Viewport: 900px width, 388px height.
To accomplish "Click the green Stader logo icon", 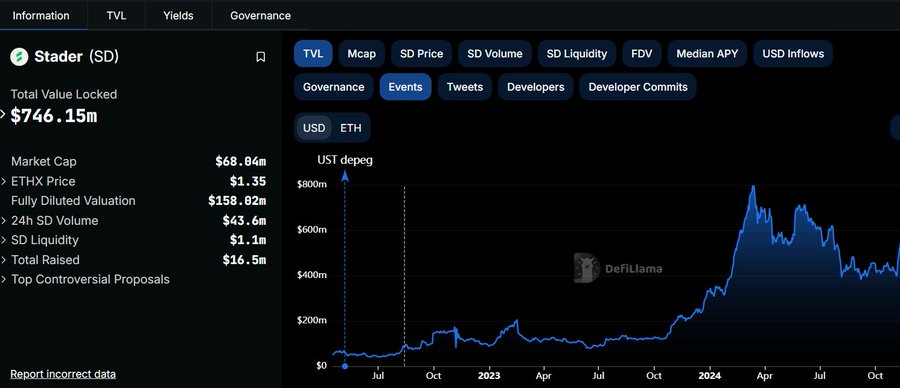I will coord(20,57).
